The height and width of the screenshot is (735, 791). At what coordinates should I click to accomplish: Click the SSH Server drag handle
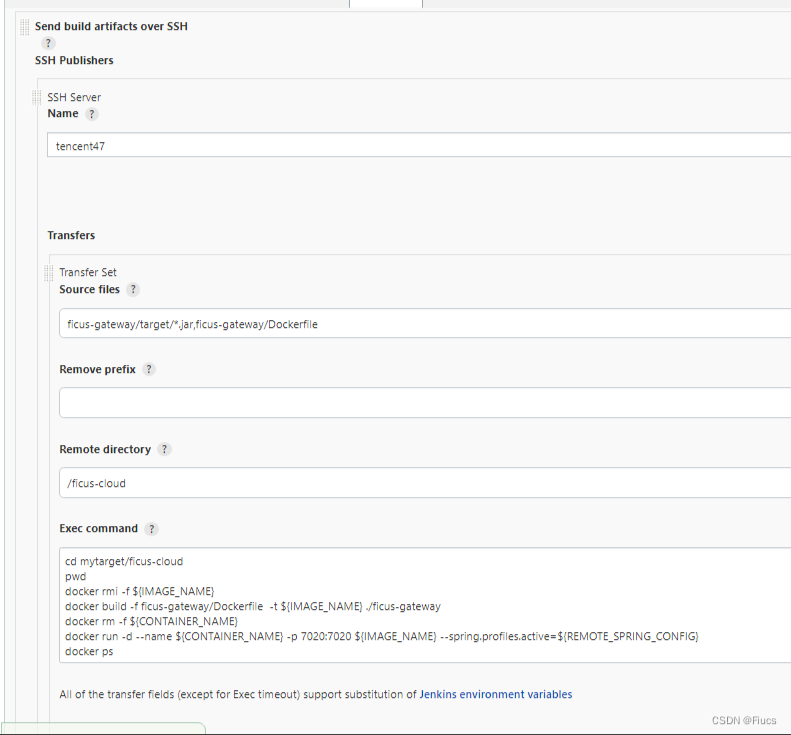click(x=37, y=97)
